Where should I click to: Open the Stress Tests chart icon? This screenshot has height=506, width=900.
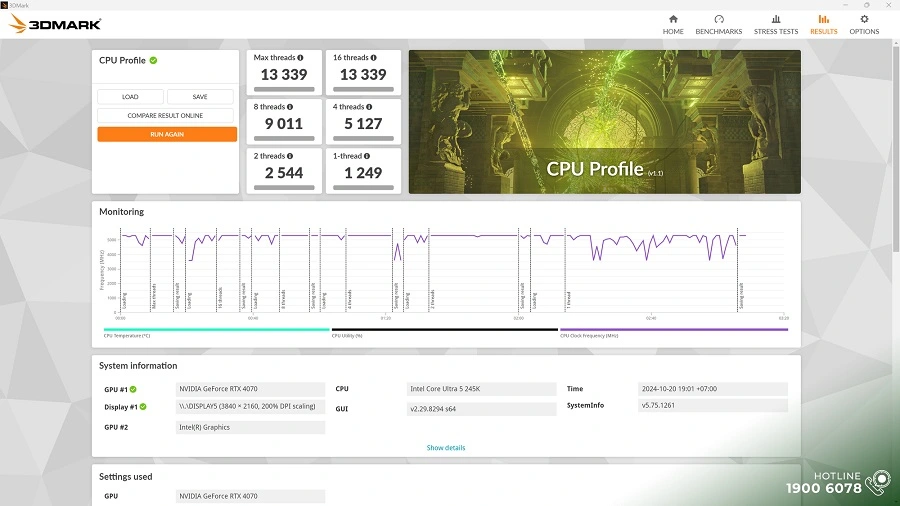click(775, 19)
